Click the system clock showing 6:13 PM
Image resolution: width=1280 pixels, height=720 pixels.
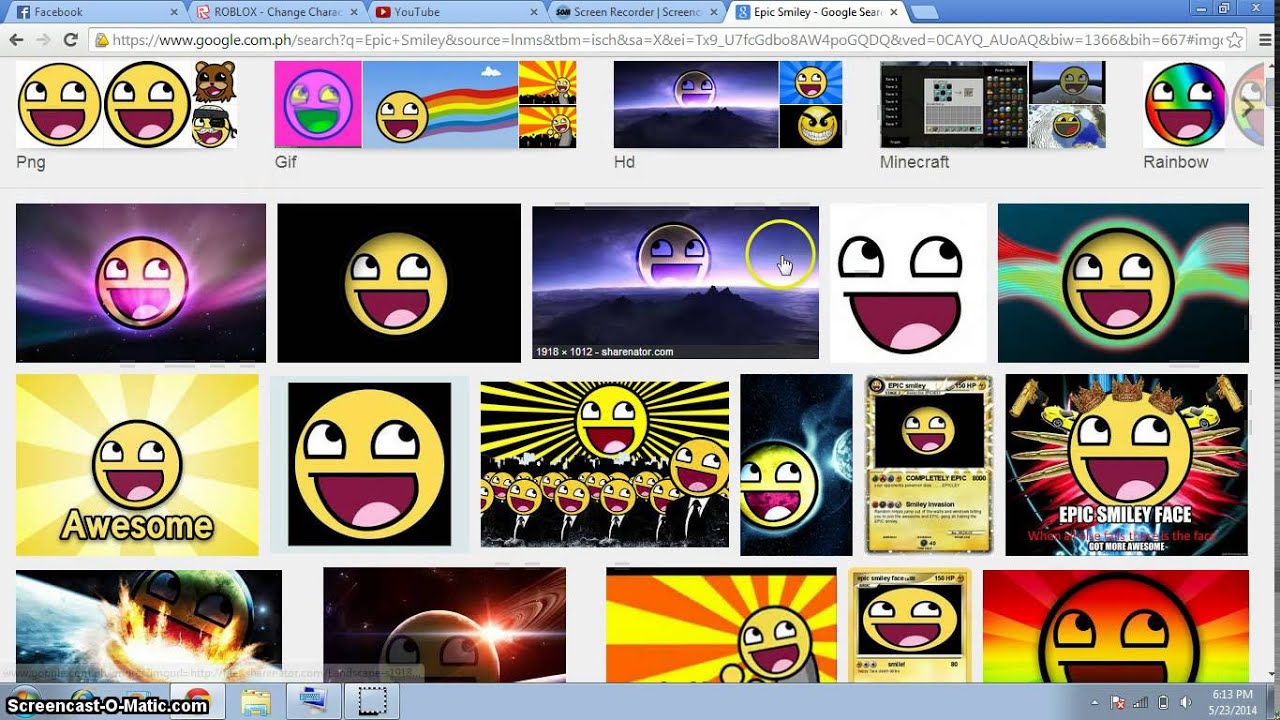coord(1232,702)
